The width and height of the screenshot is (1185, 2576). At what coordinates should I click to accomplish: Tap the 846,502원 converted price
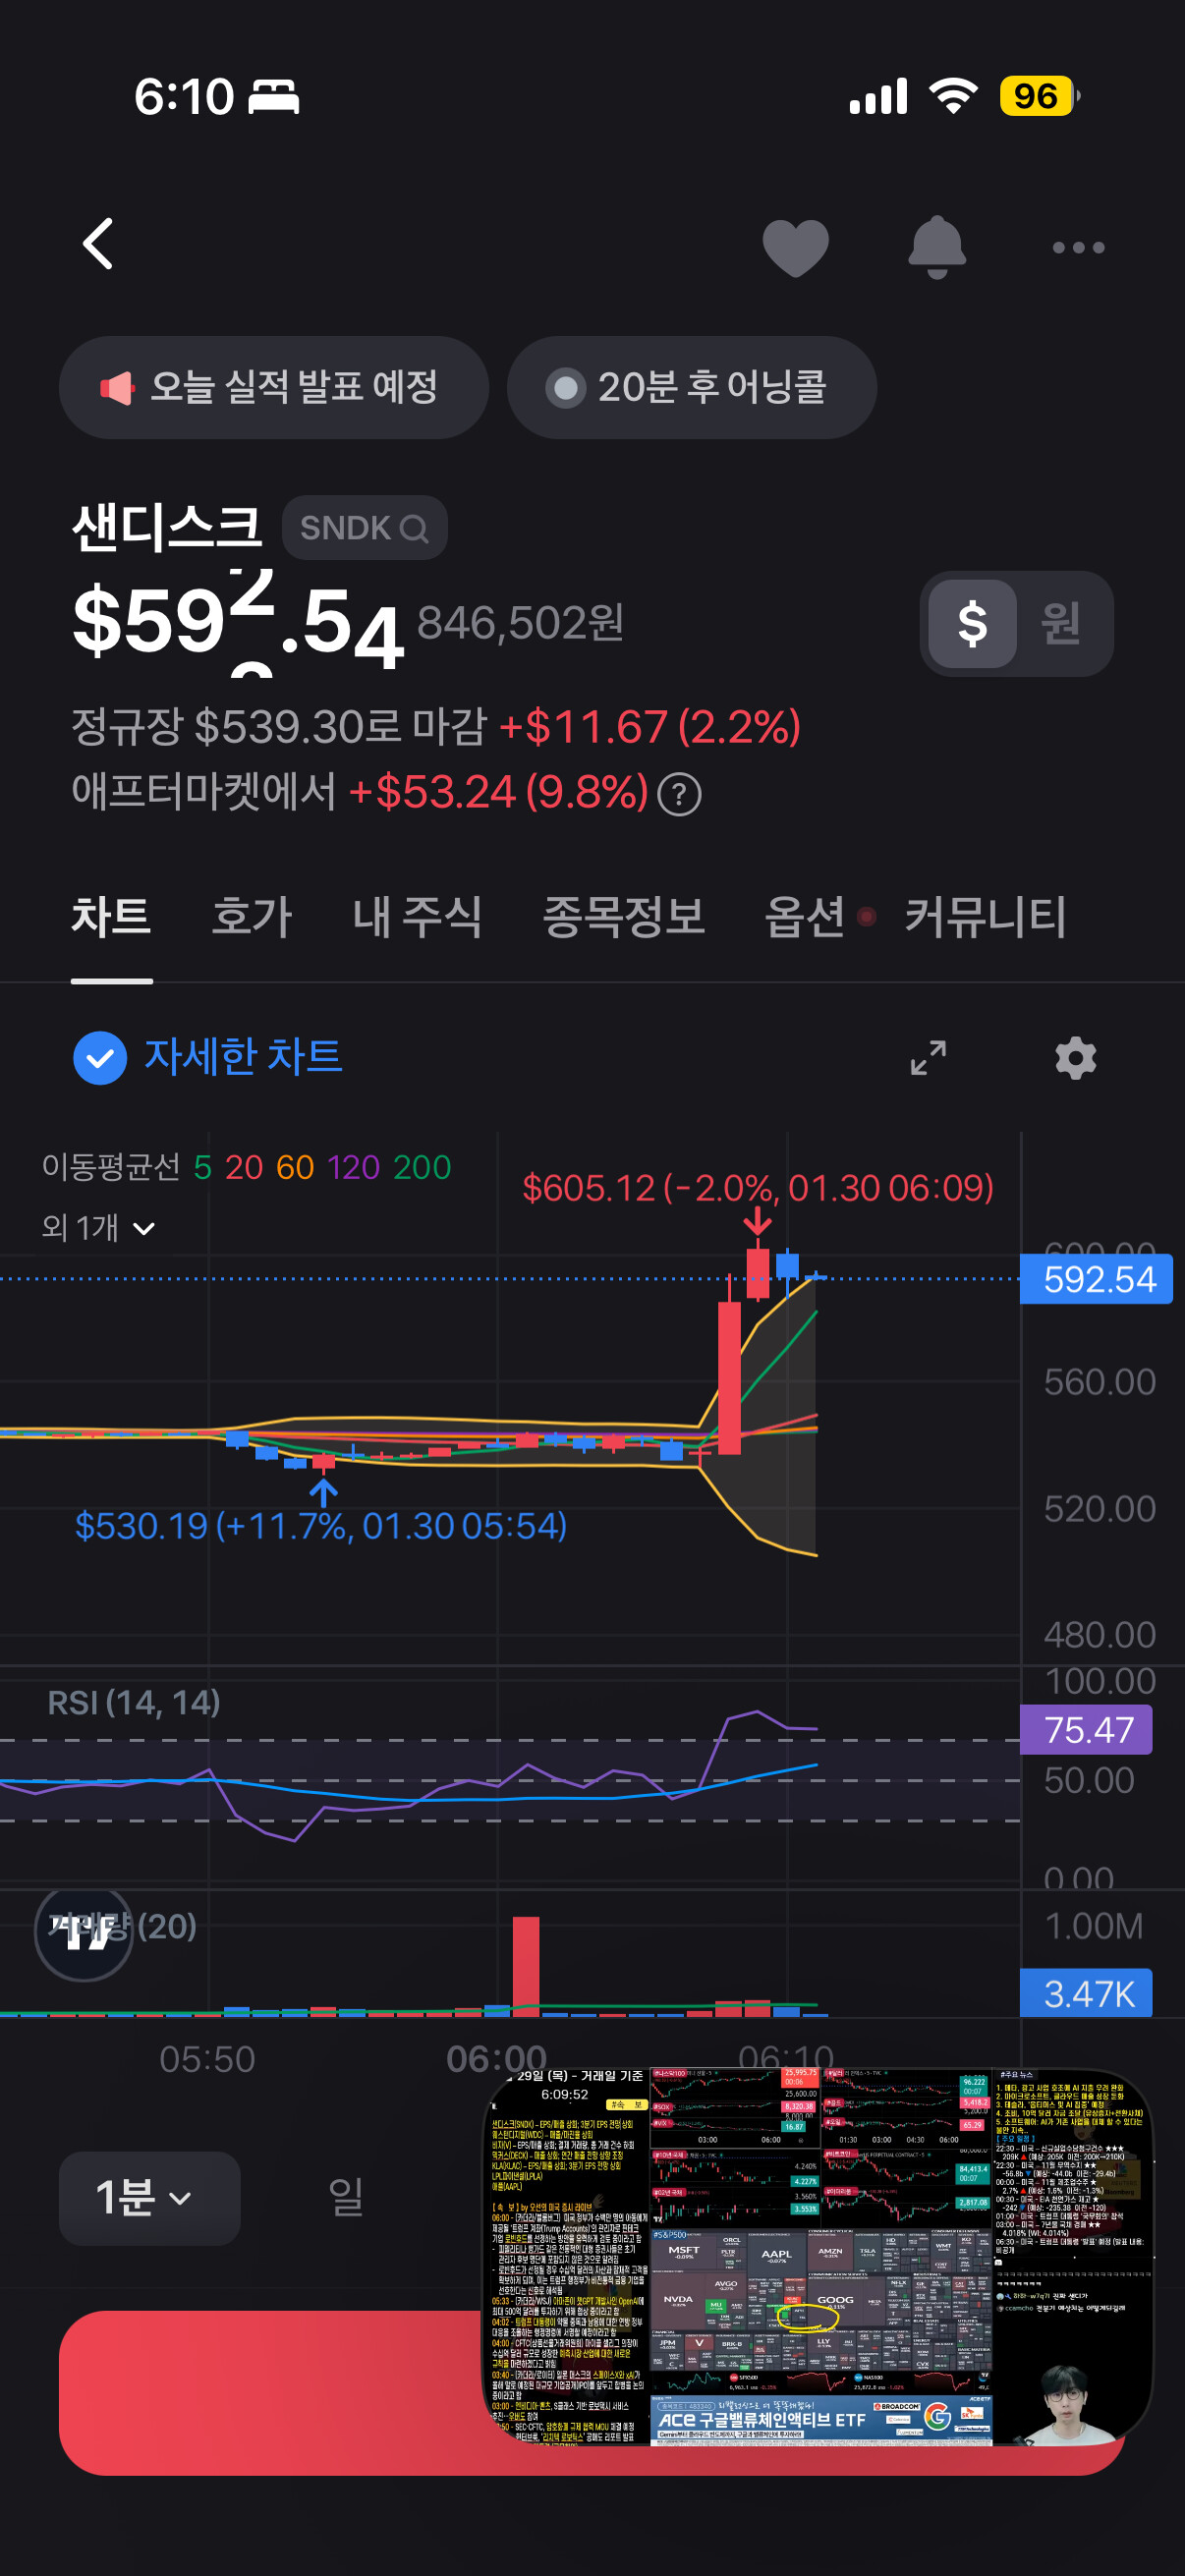[x=521, y=623]
